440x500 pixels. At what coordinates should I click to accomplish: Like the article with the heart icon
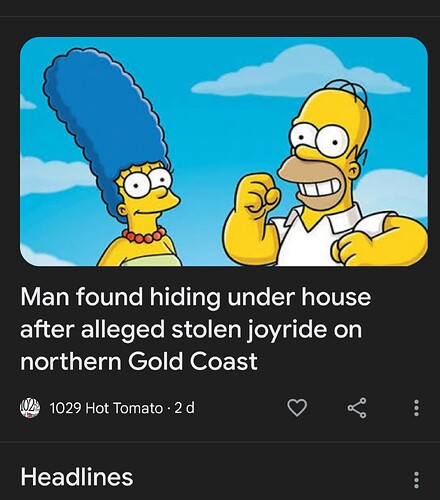[x=297, y=408]
